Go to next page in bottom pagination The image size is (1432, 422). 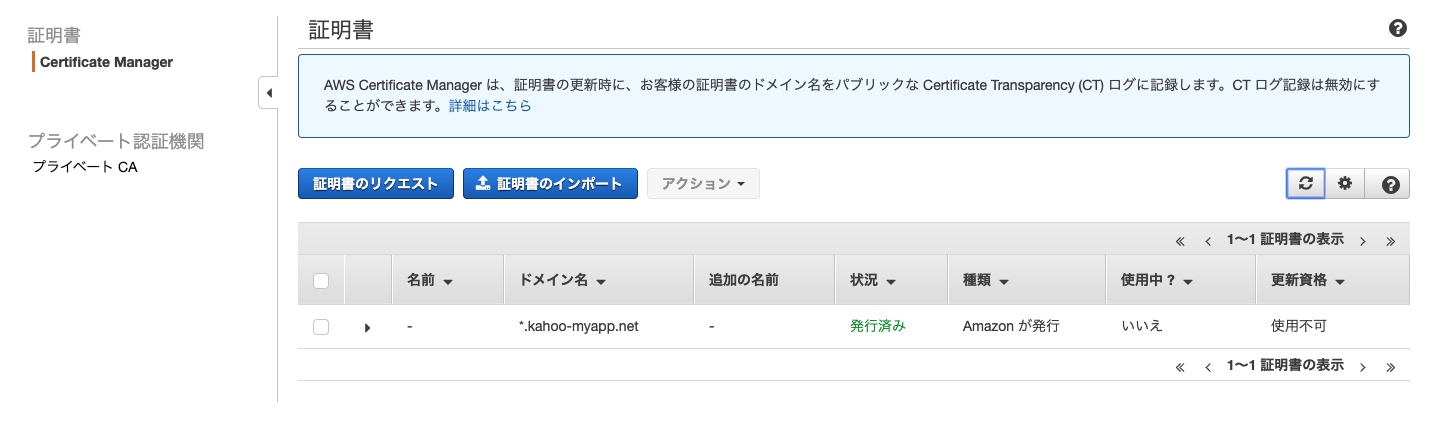click(x=1362, y=367)
